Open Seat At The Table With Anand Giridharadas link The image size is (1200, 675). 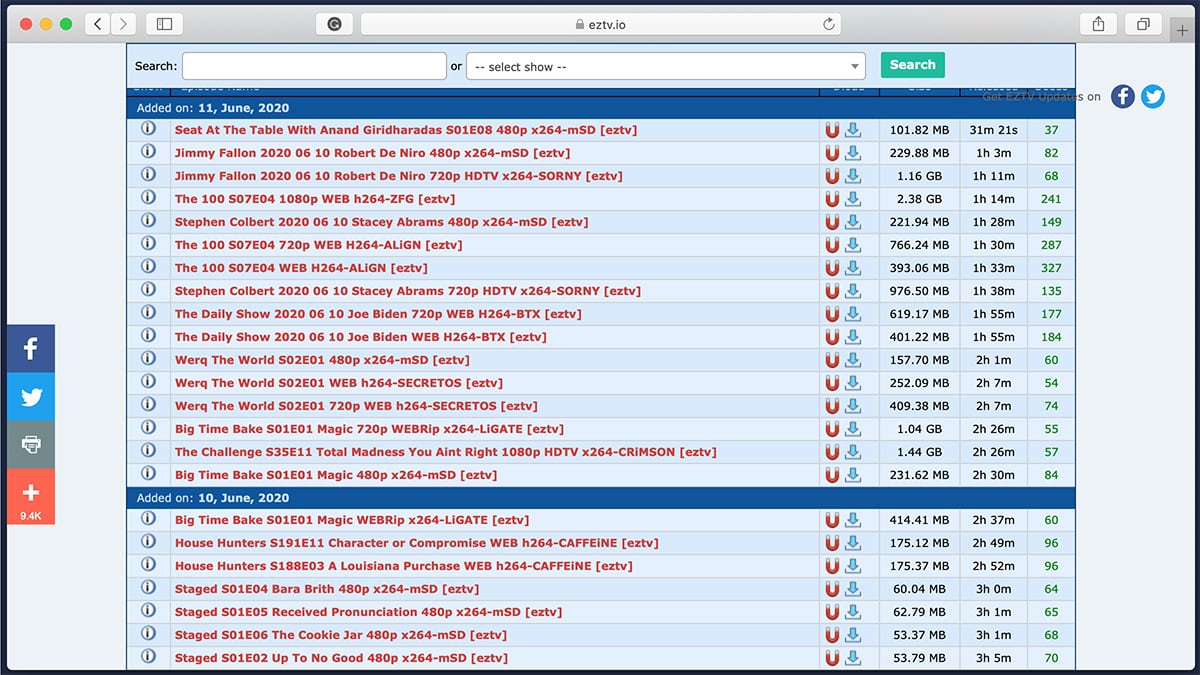[406, 130]
